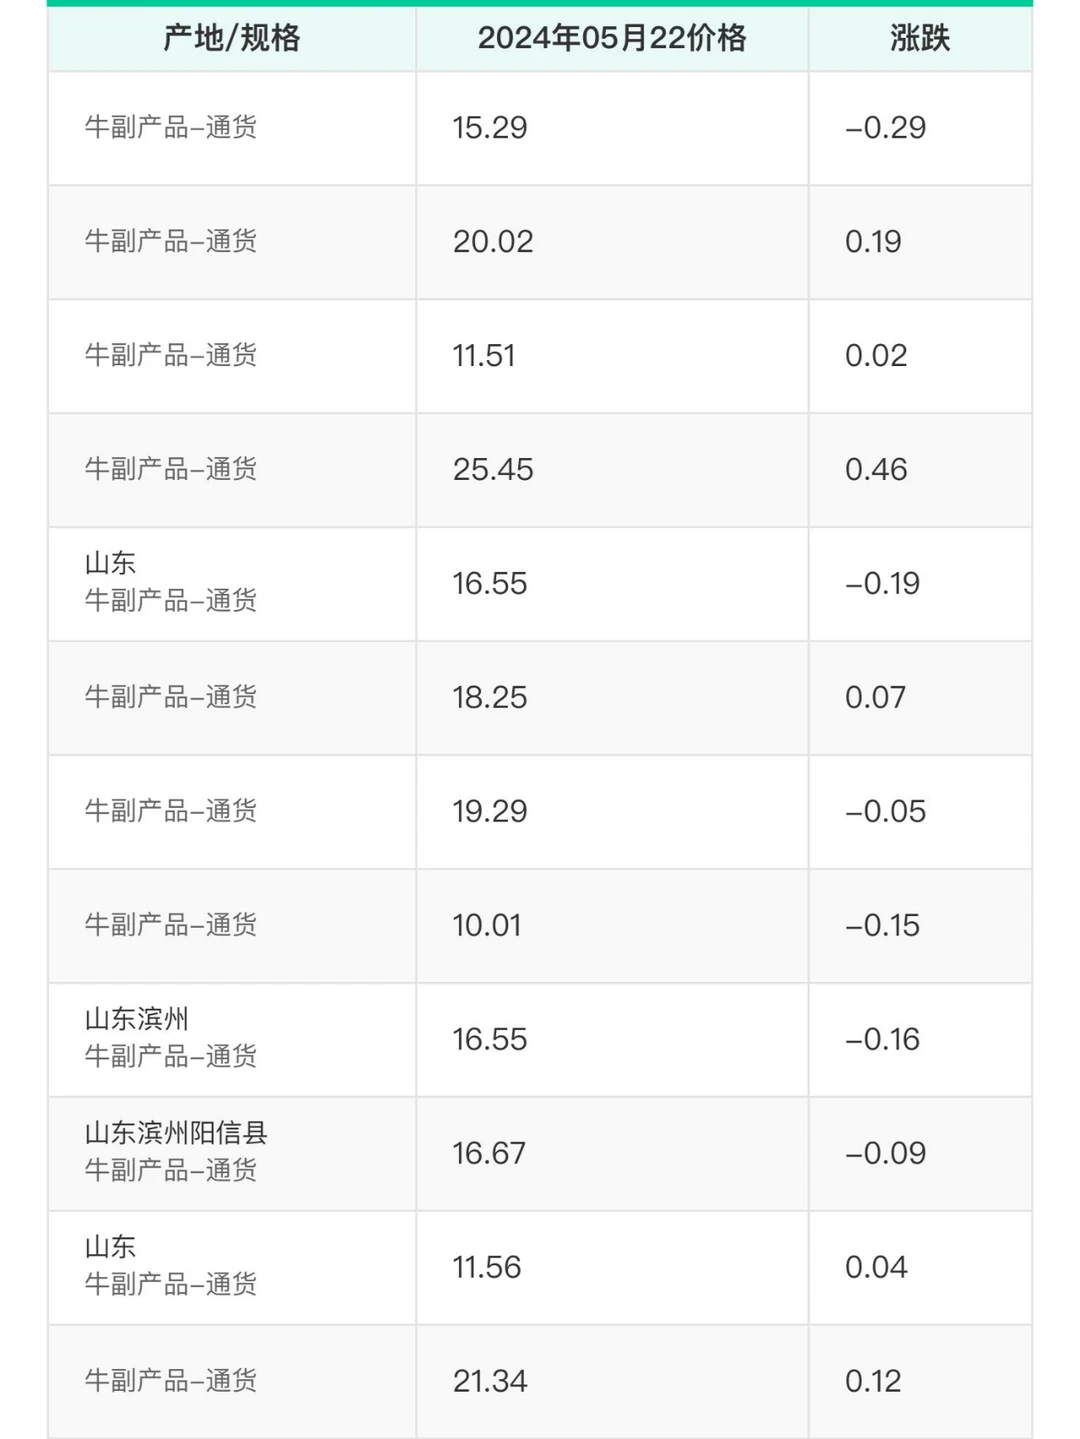Viewport: 1080px width, 1439px height.
Task: Select the 山东滨州 origin cell
Action: click(137, 1019)
